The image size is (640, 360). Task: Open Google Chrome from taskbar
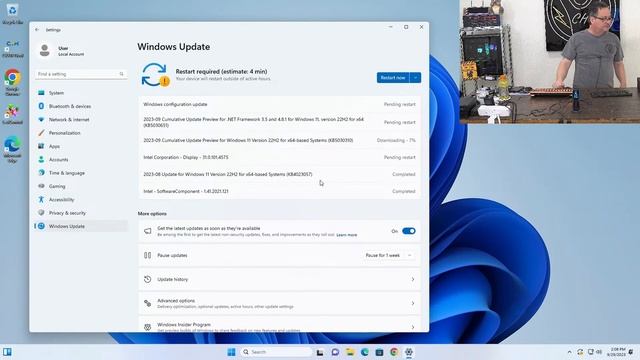pyautogui.click(x=394, y=352)
